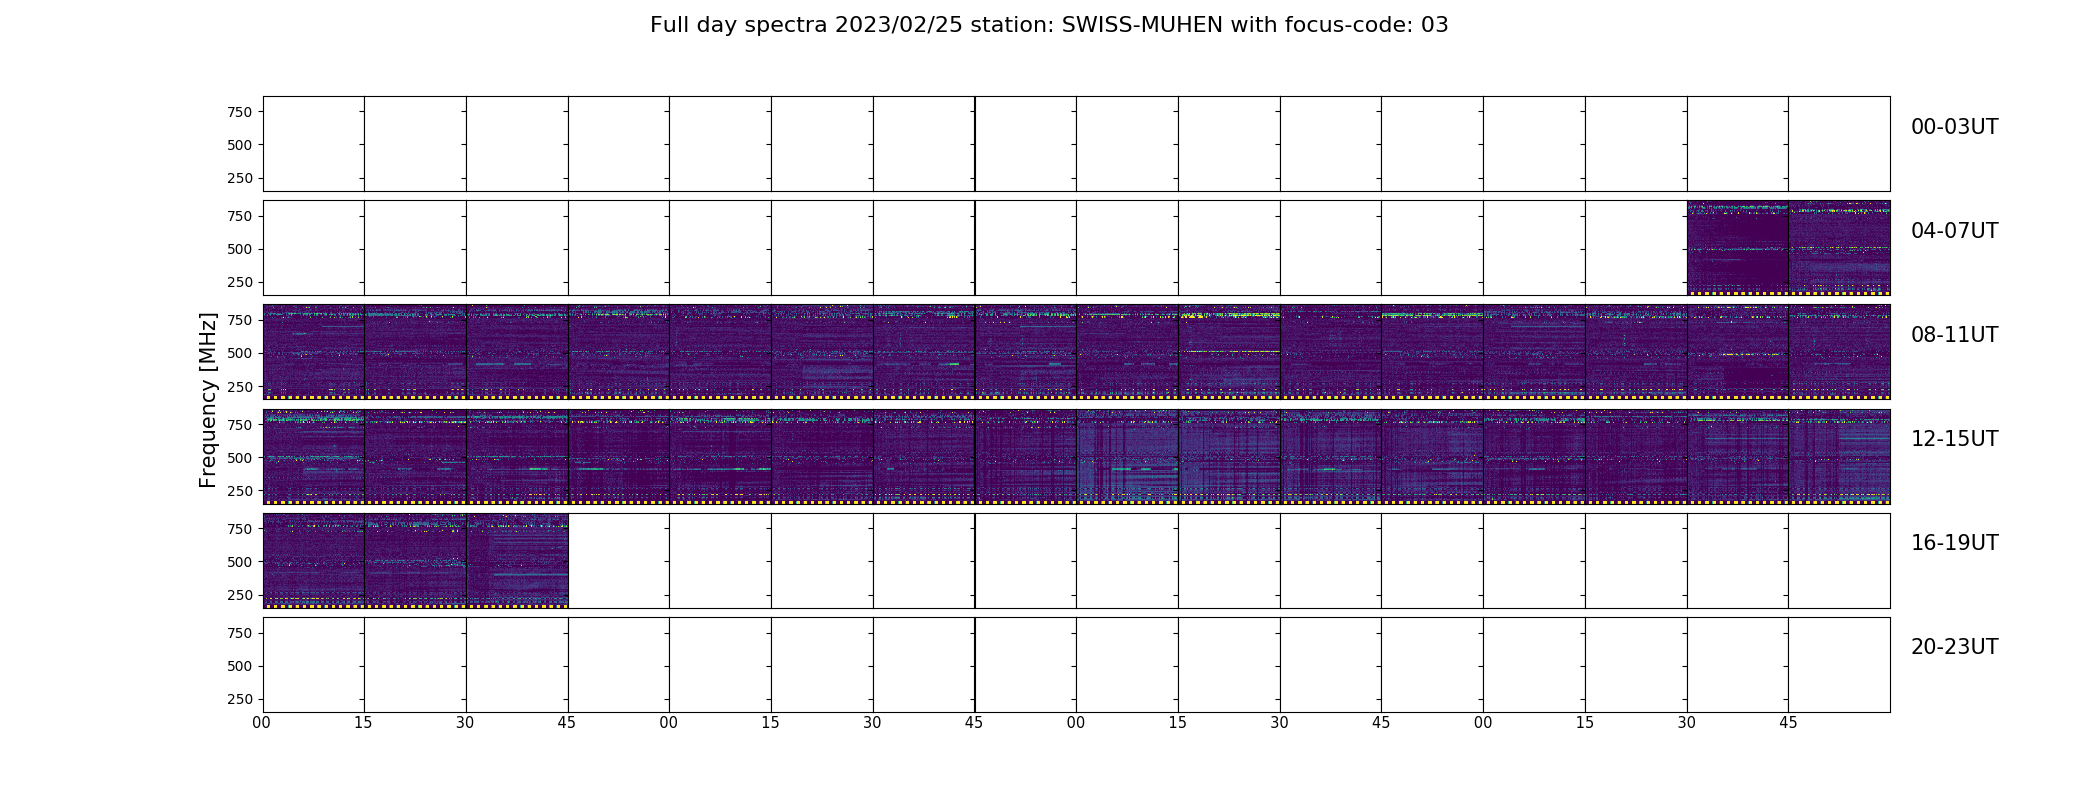
Task: Click the 500 tick in the 12-15UT row
Action: click(x=240, y=458)
